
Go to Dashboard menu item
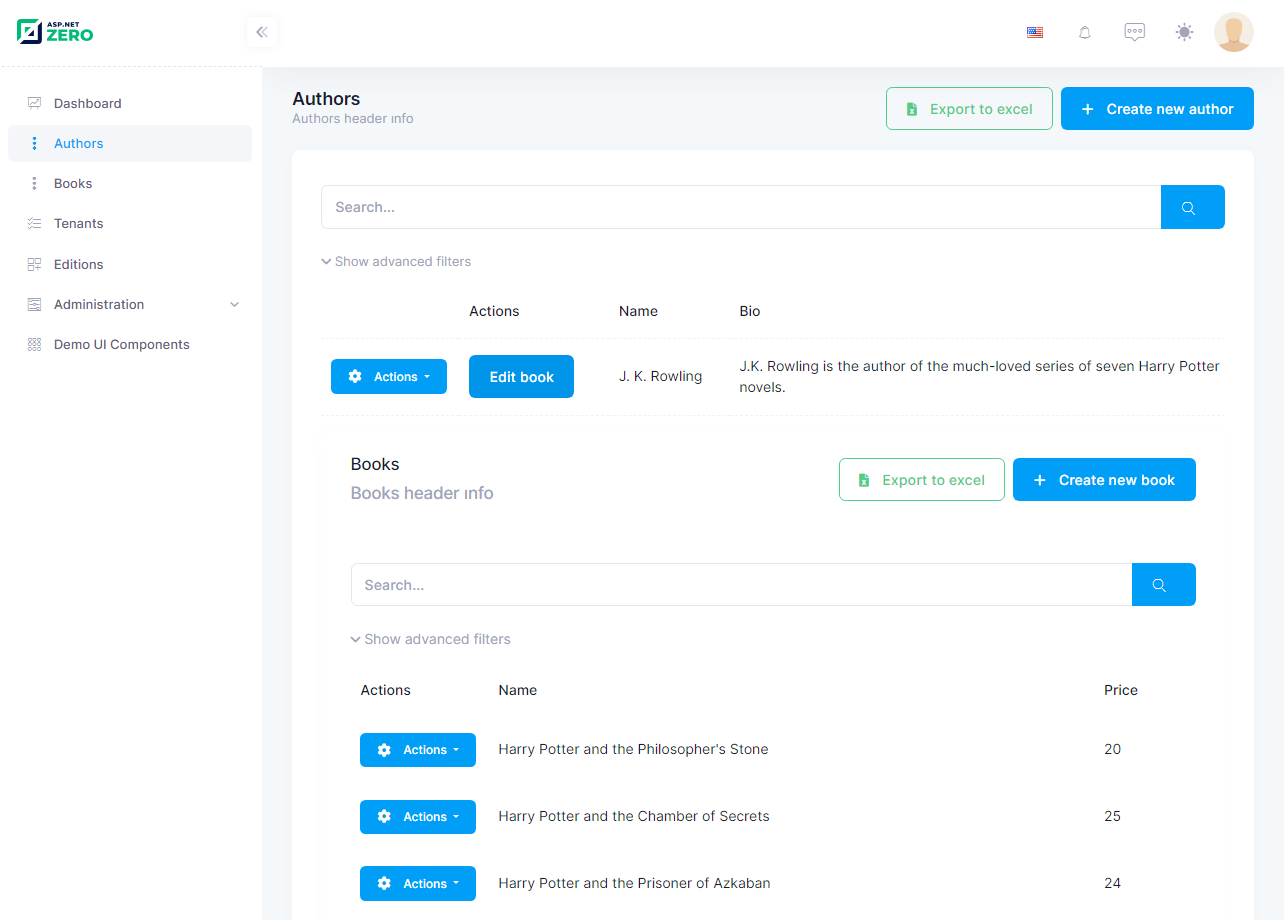(130, 103)
